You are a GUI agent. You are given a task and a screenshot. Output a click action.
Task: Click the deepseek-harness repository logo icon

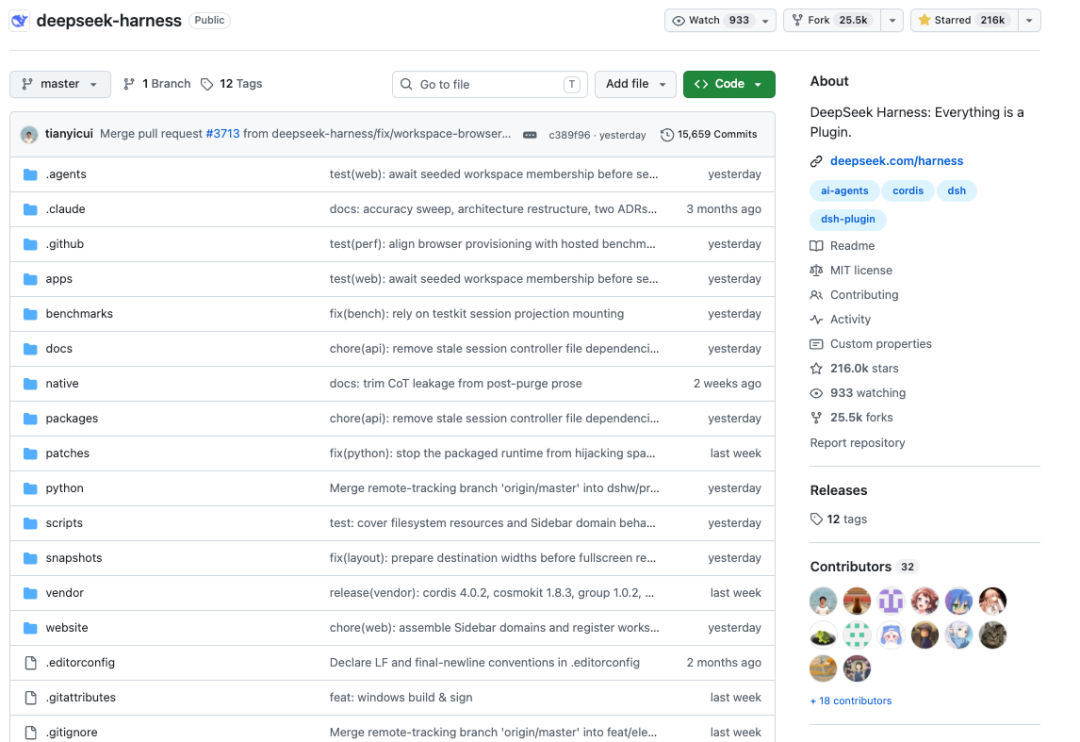[19, 21]
